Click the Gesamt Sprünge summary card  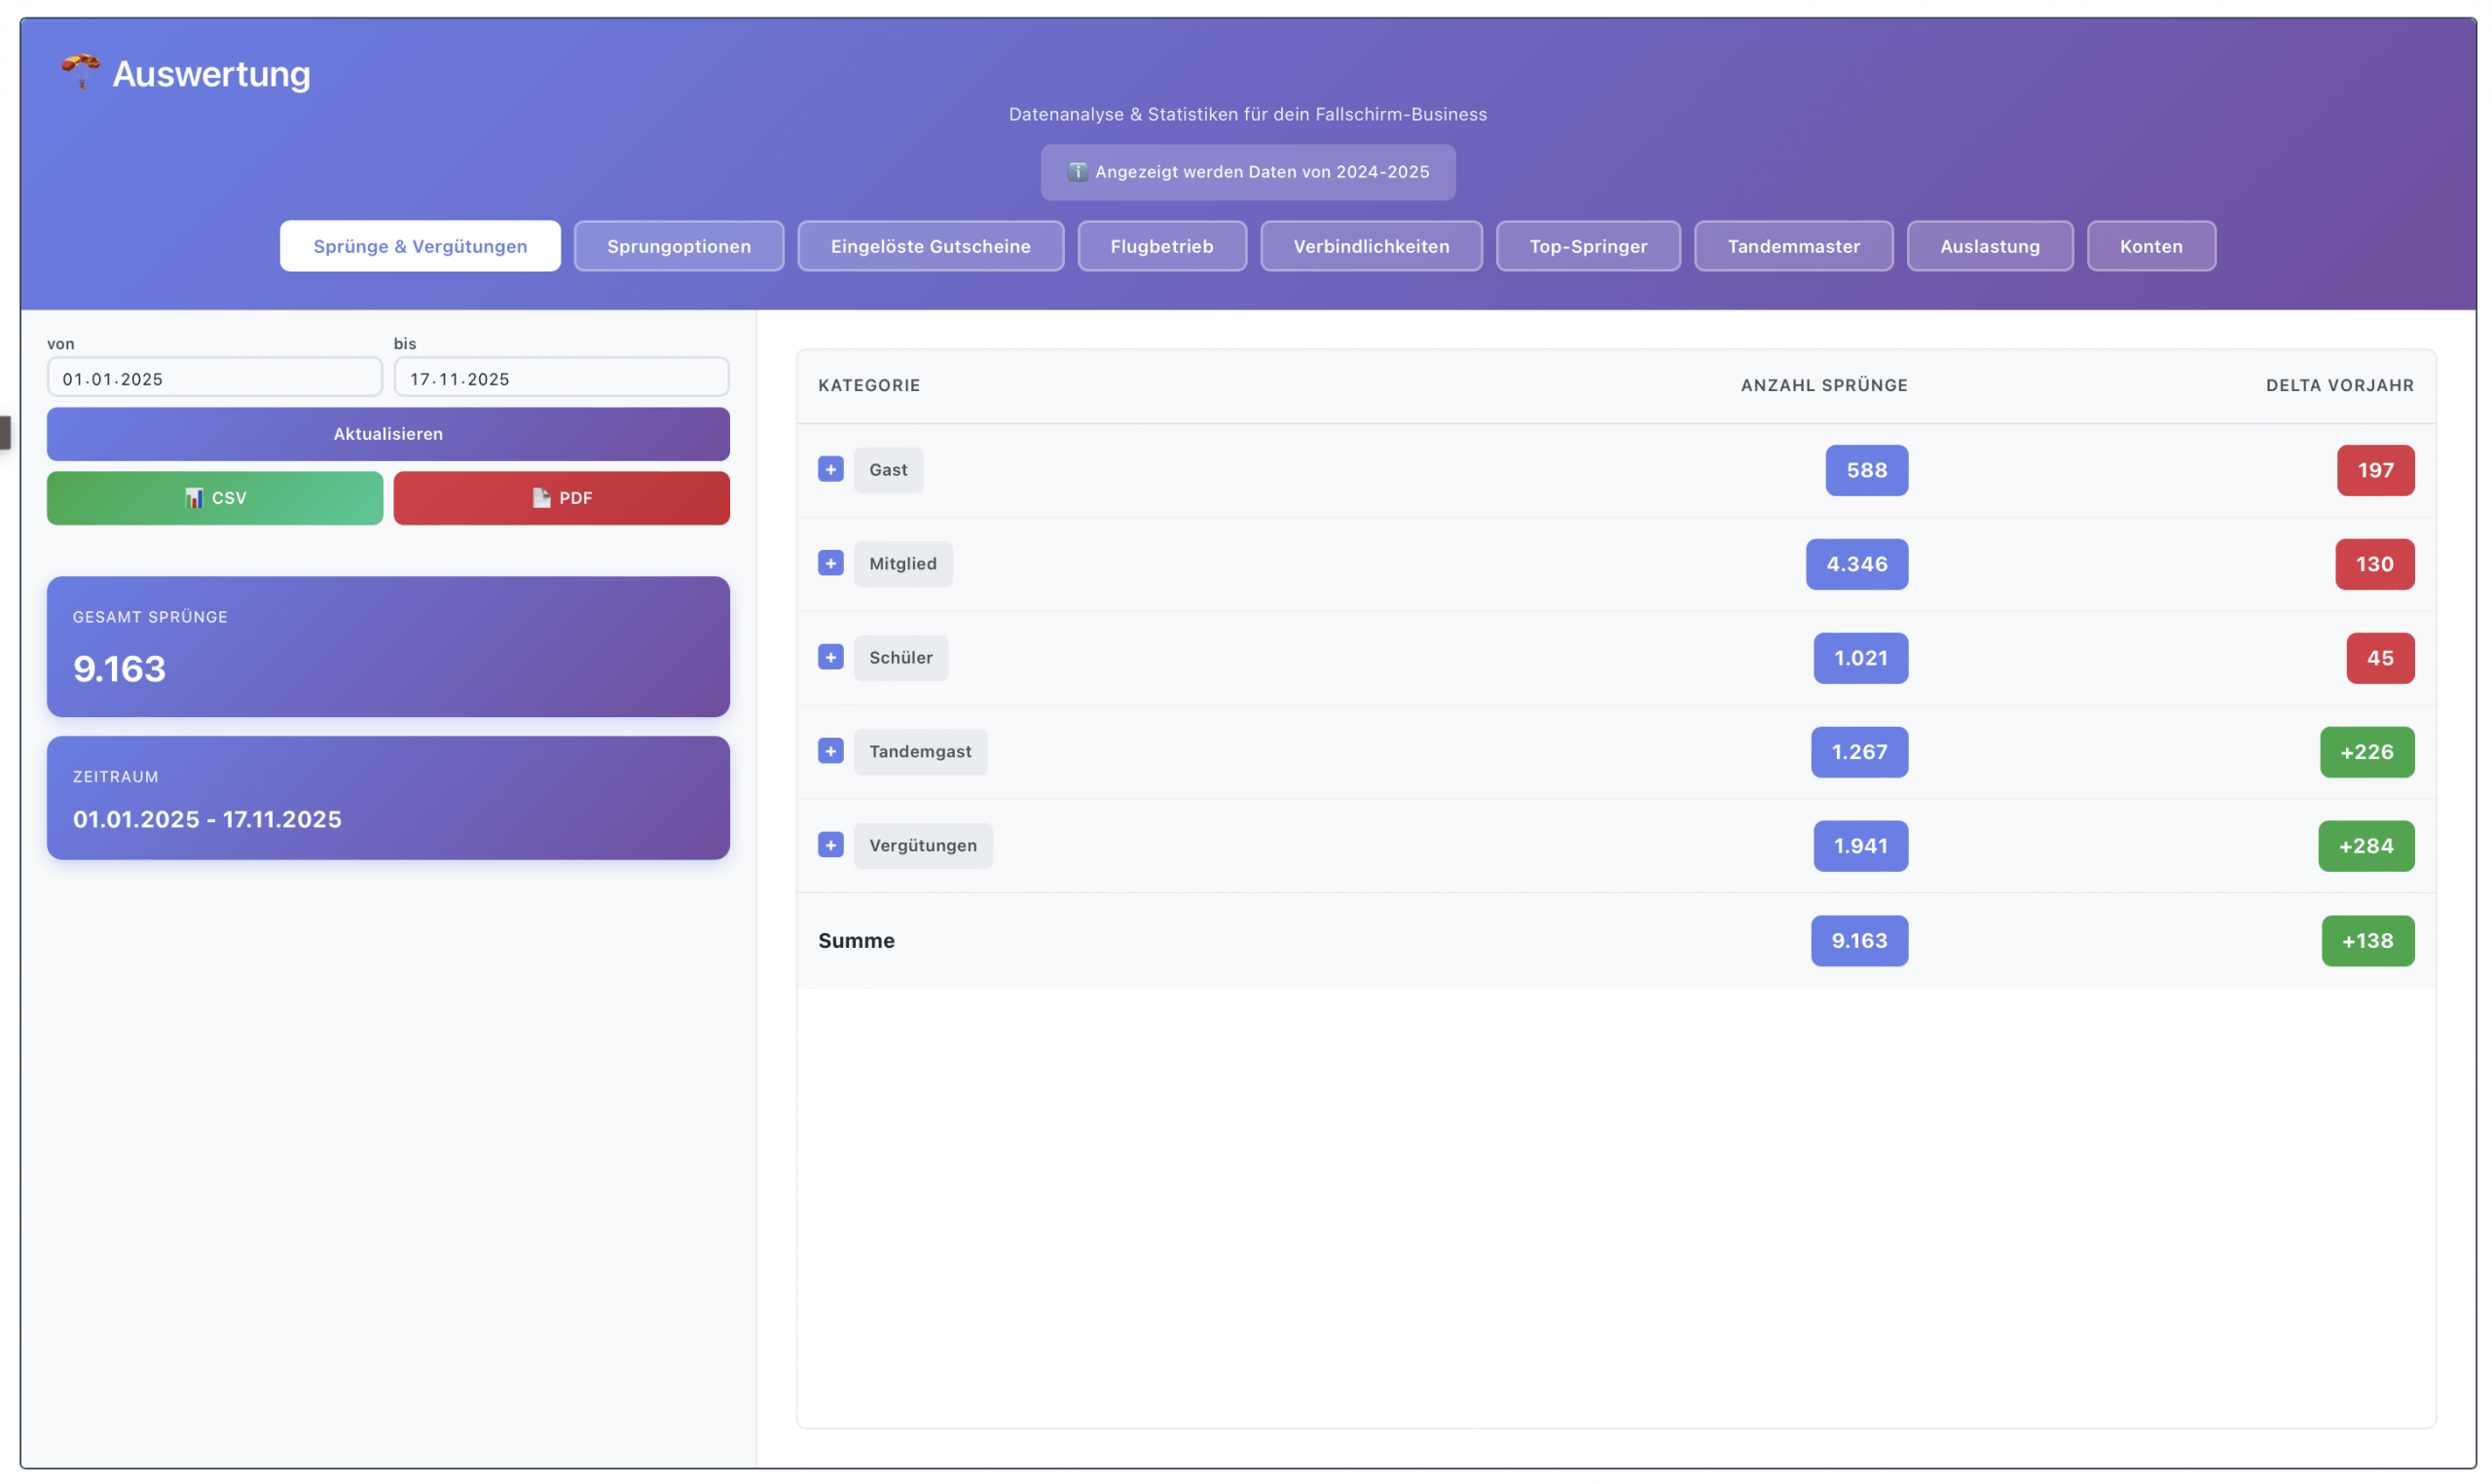click(388, 646)
